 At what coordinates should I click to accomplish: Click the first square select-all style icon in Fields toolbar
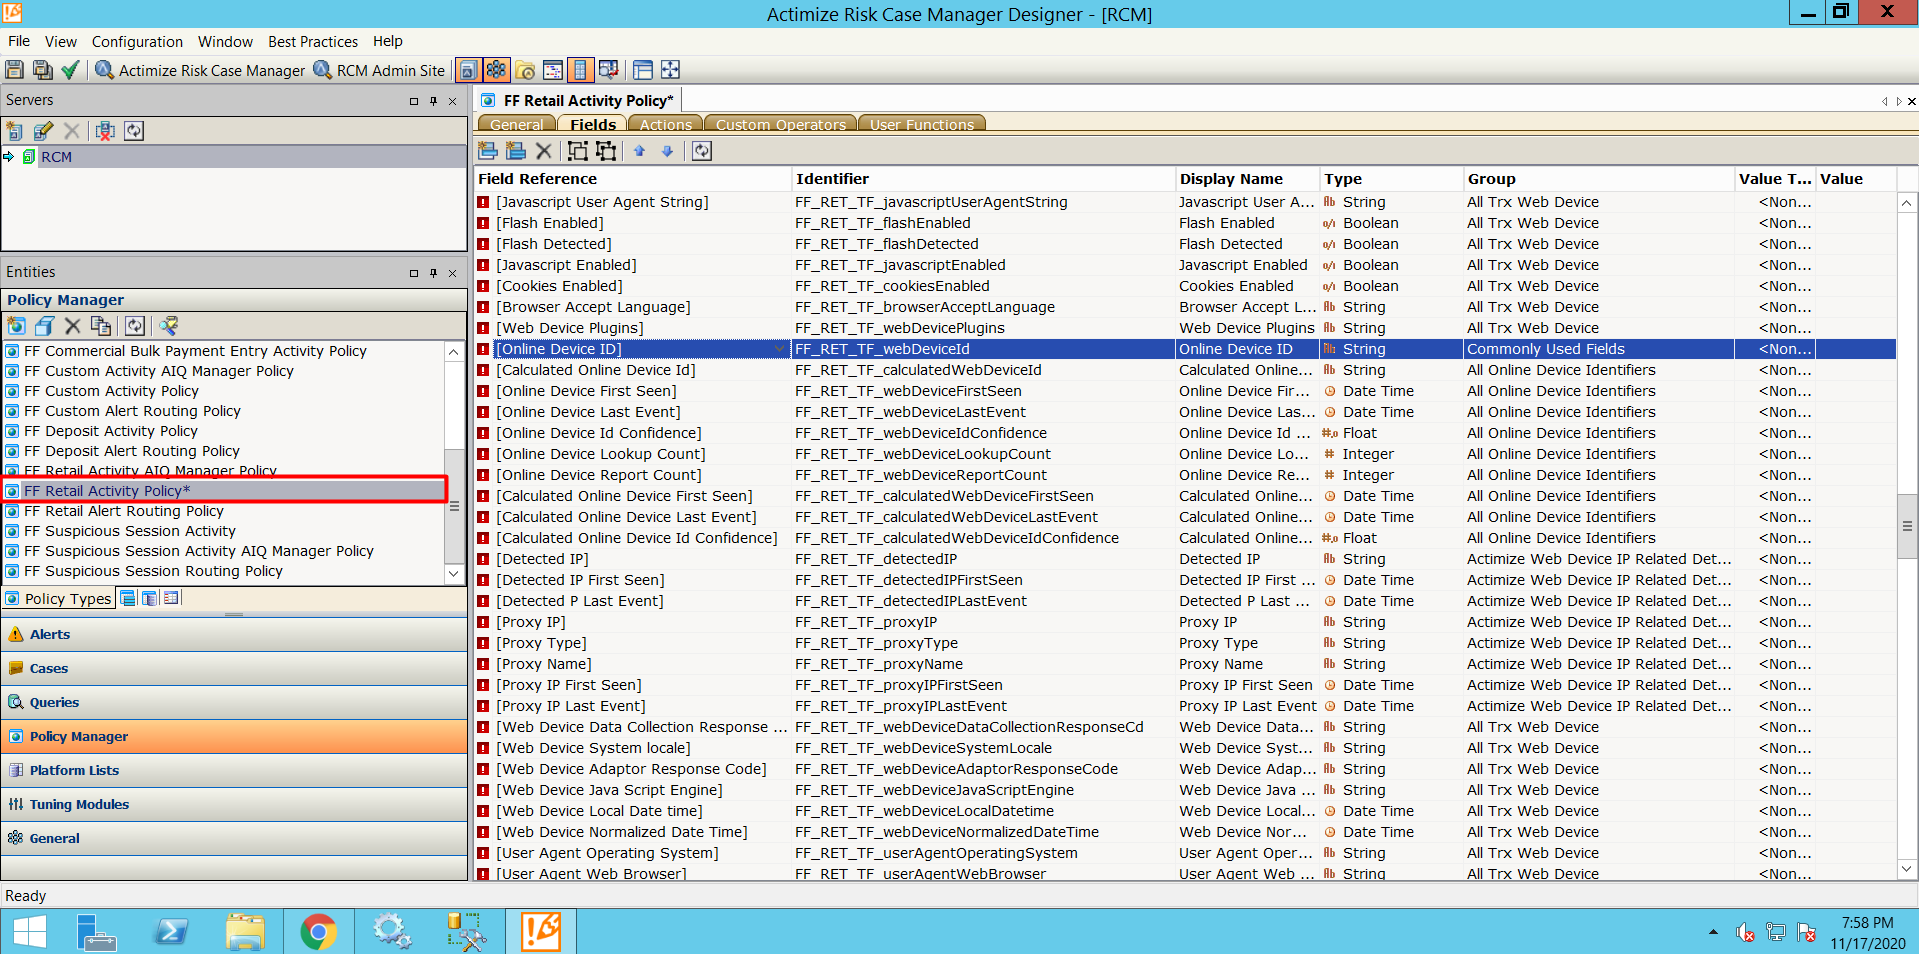[x=578, y=151]
